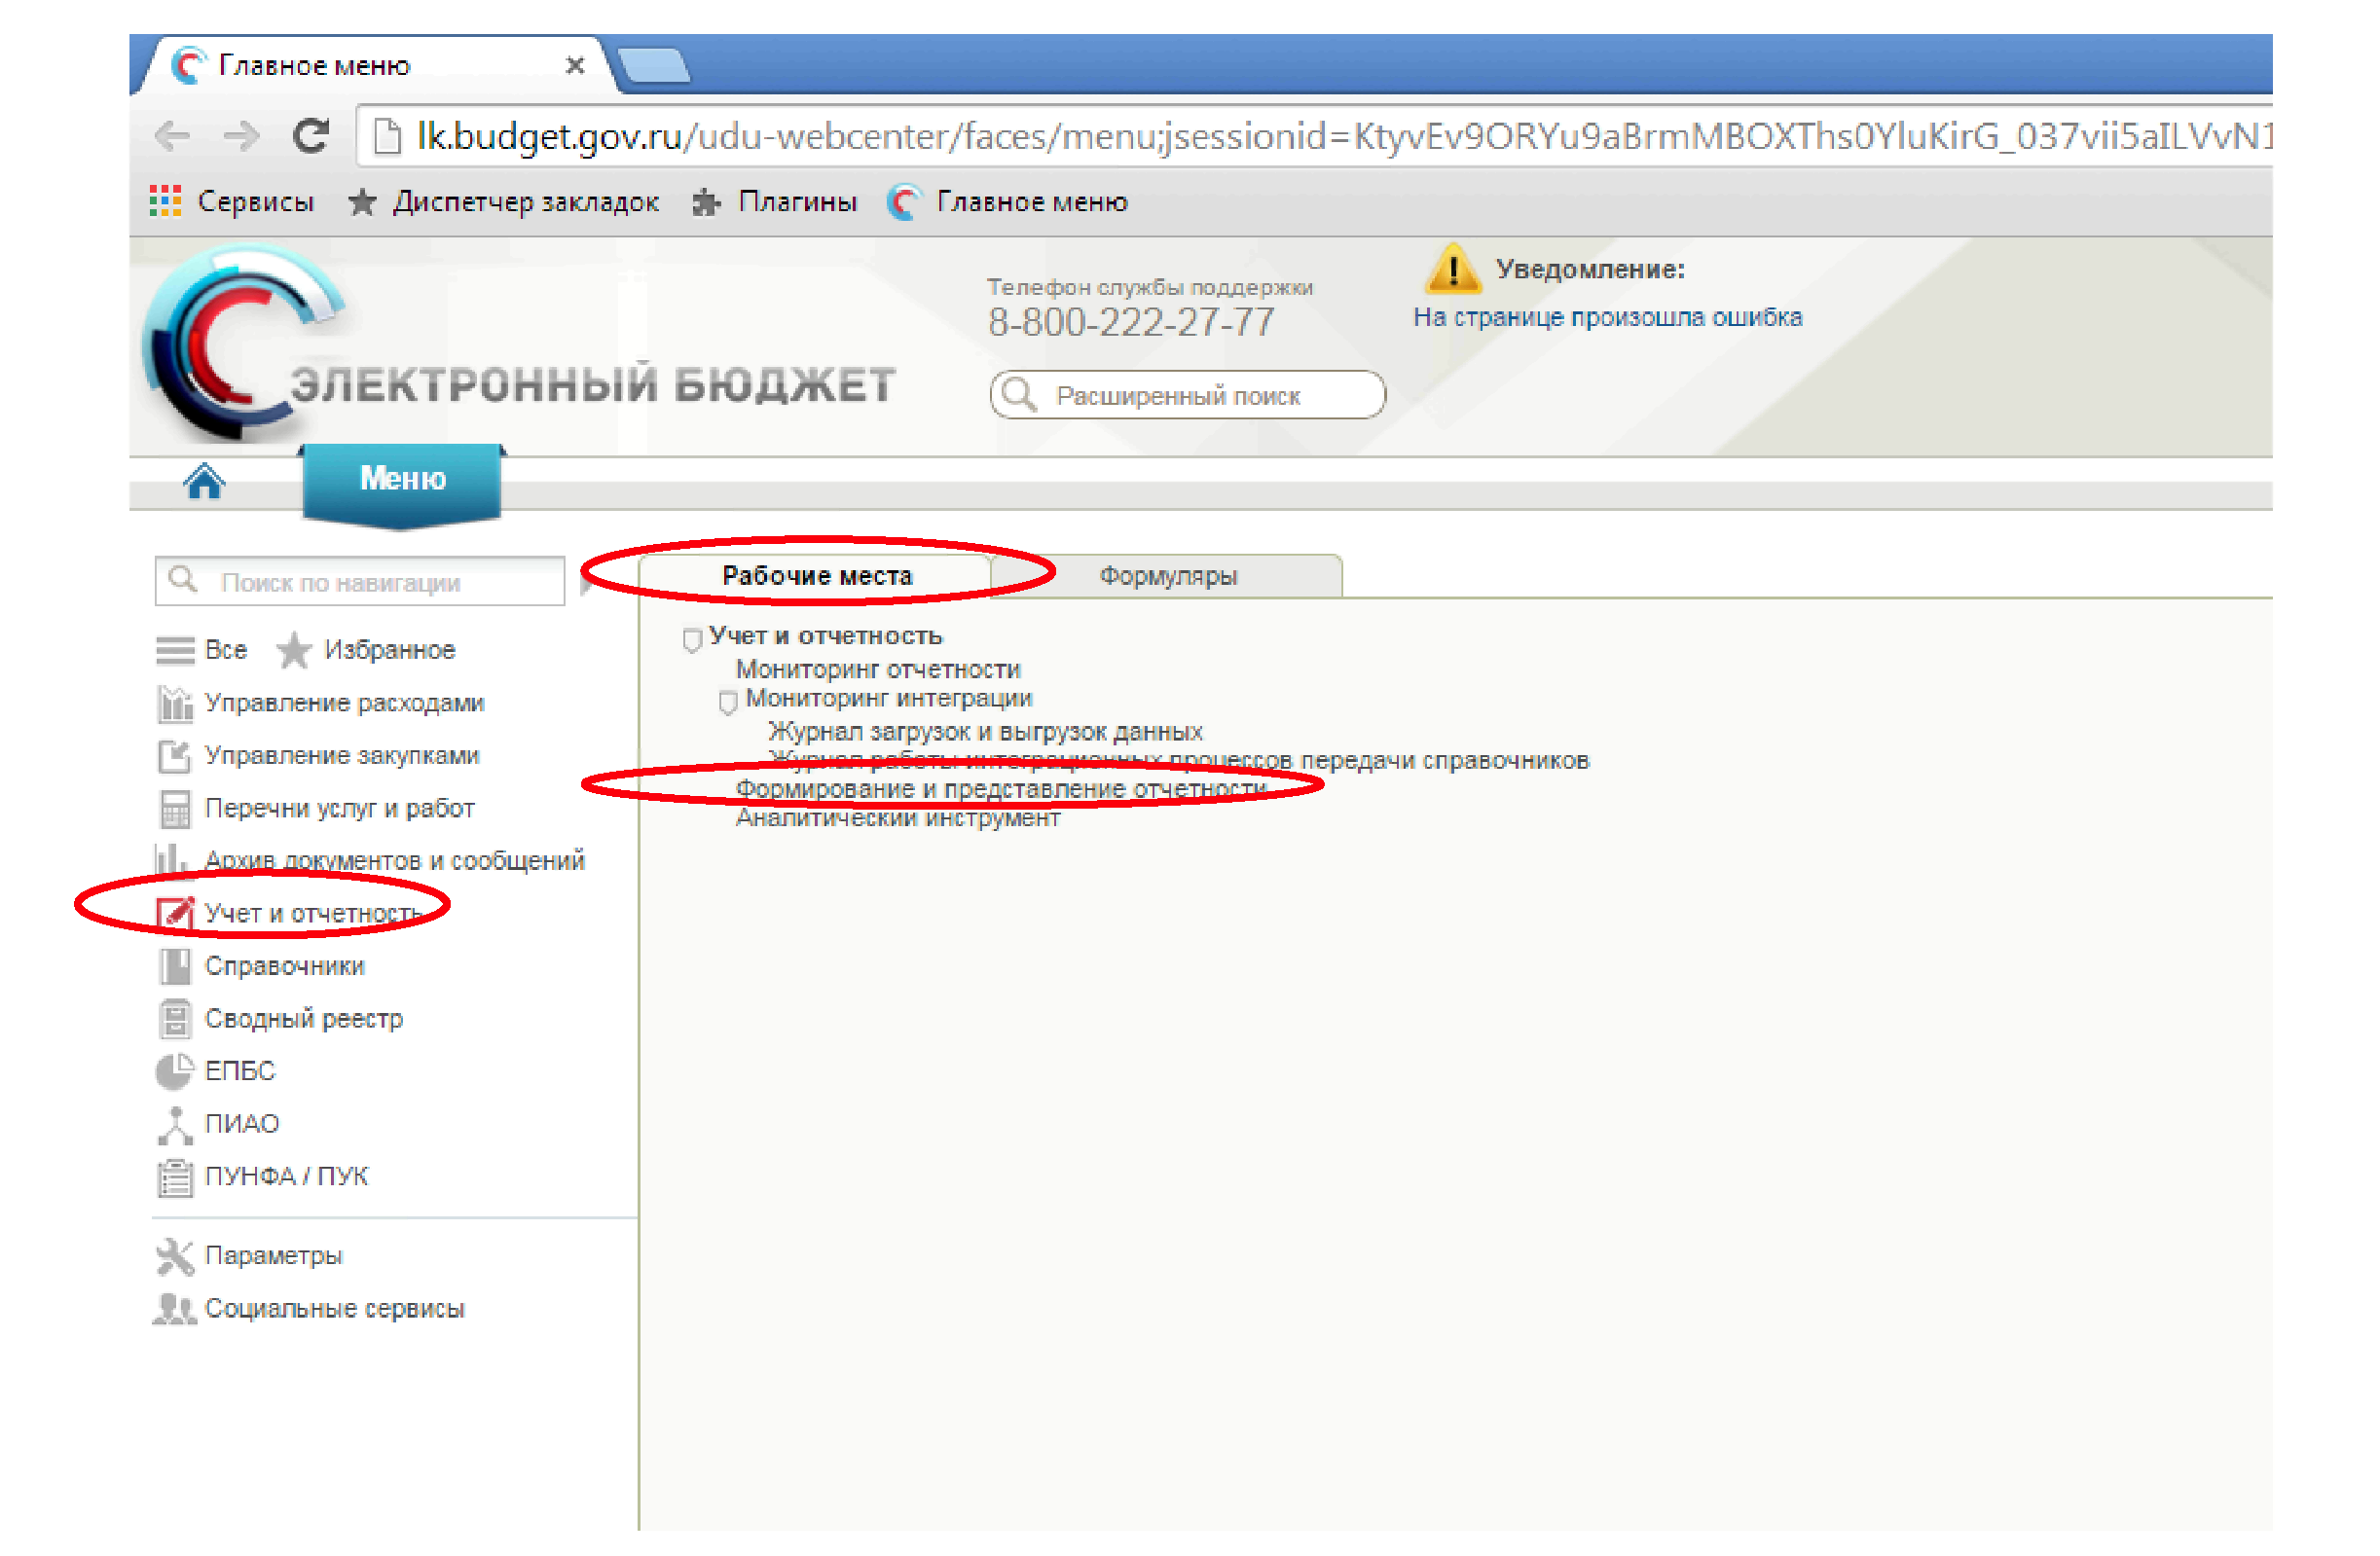2380x1556 pixels.
Task: Click the Учет и отчетность sidebar icon
Action: click(175, 914)
